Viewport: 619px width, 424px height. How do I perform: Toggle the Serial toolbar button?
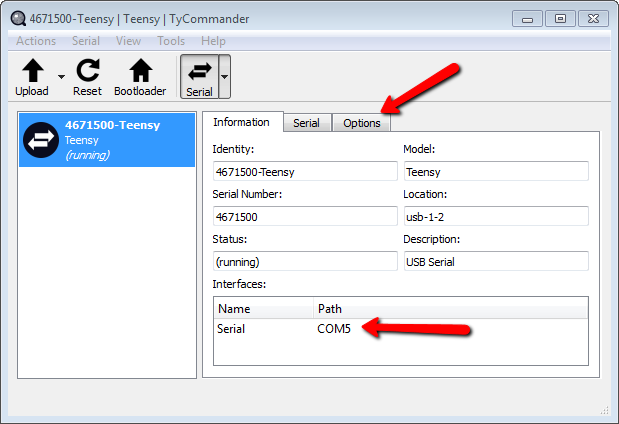tap(199, 77)
